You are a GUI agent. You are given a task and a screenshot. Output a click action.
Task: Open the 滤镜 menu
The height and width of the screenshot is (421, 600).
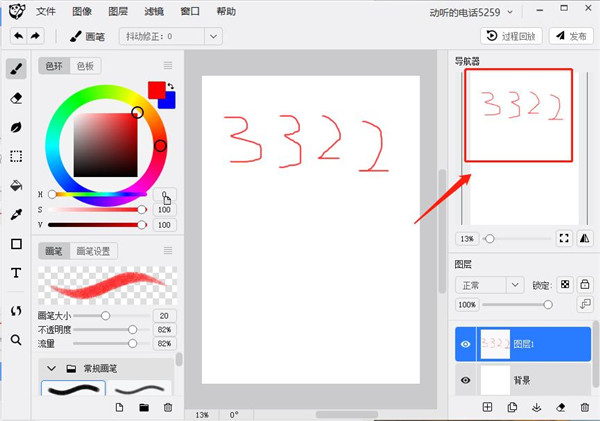(x=154, y=12)
